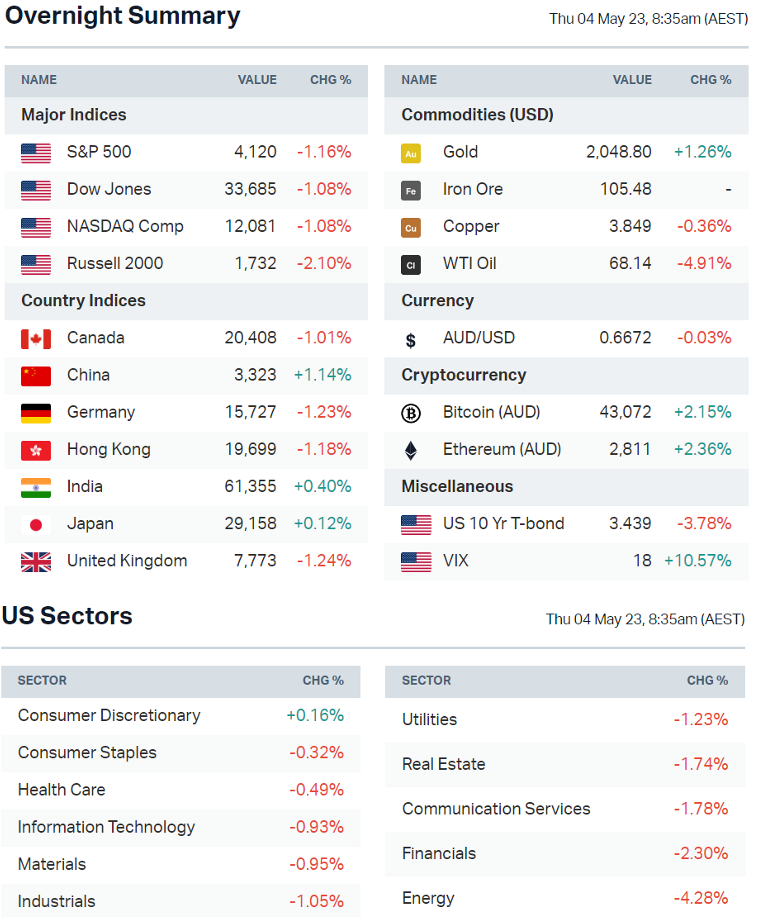Open the Russell 2000 index row
The height and width of the screenshot is (922, 759).
115,263
